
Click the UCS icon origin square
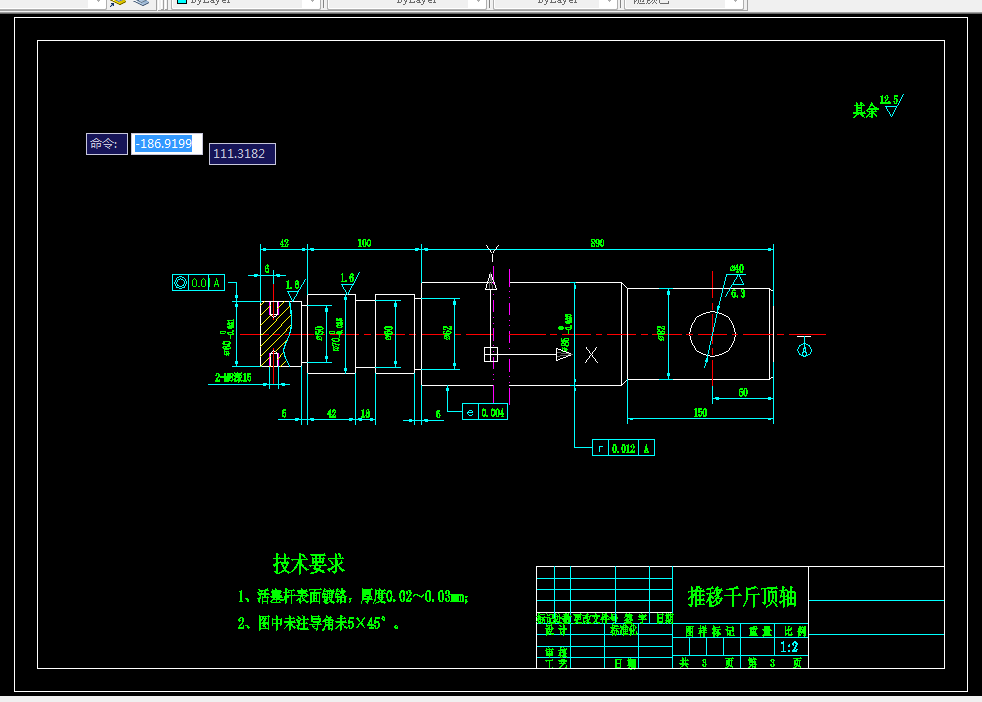click(491, 354)
